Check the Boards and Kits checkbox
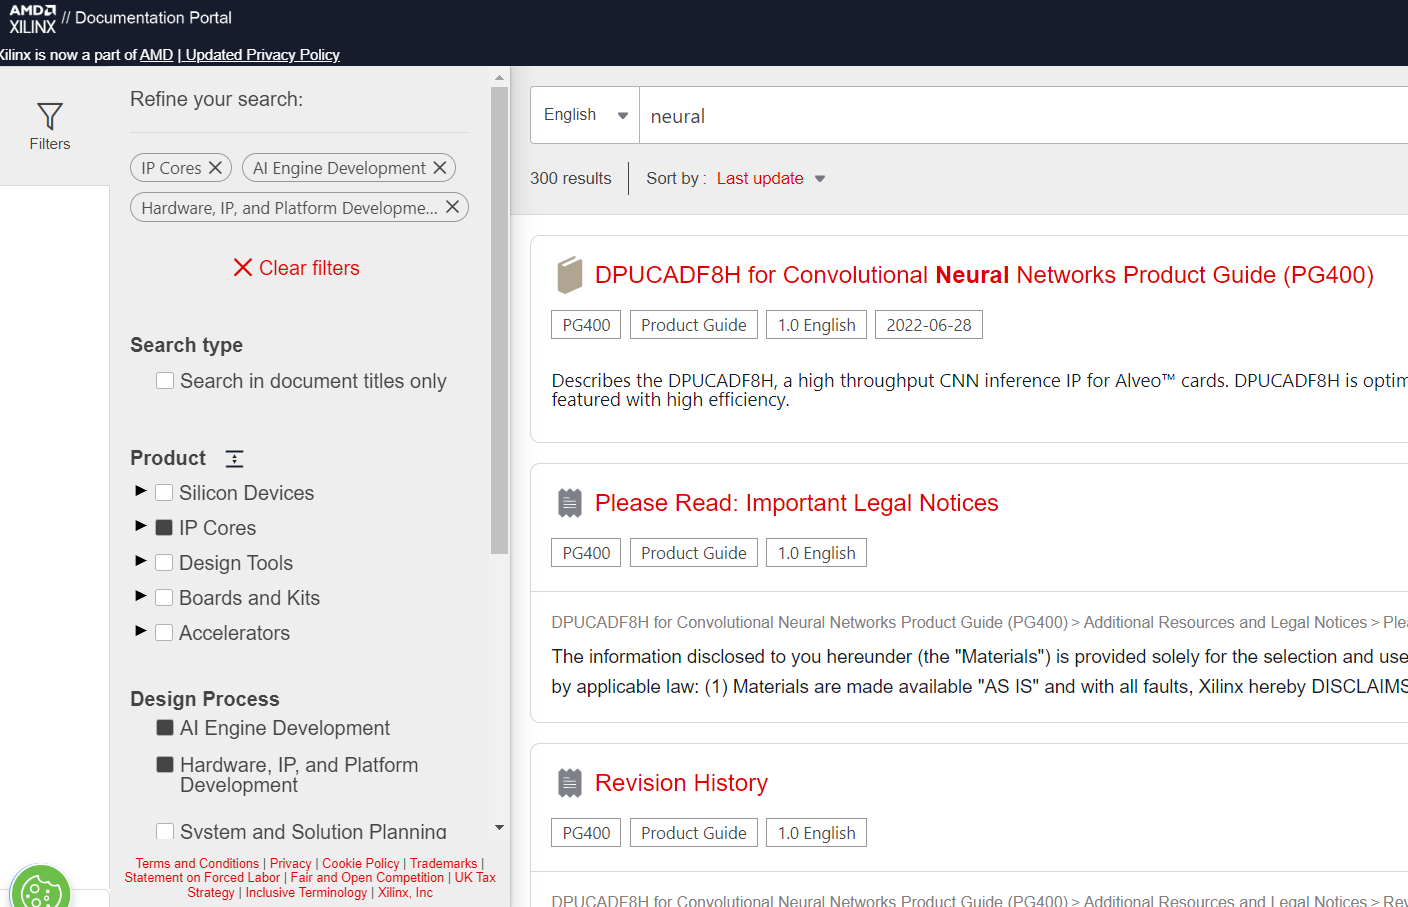Viewport: 1408px width, 907px height. [164, 598]
